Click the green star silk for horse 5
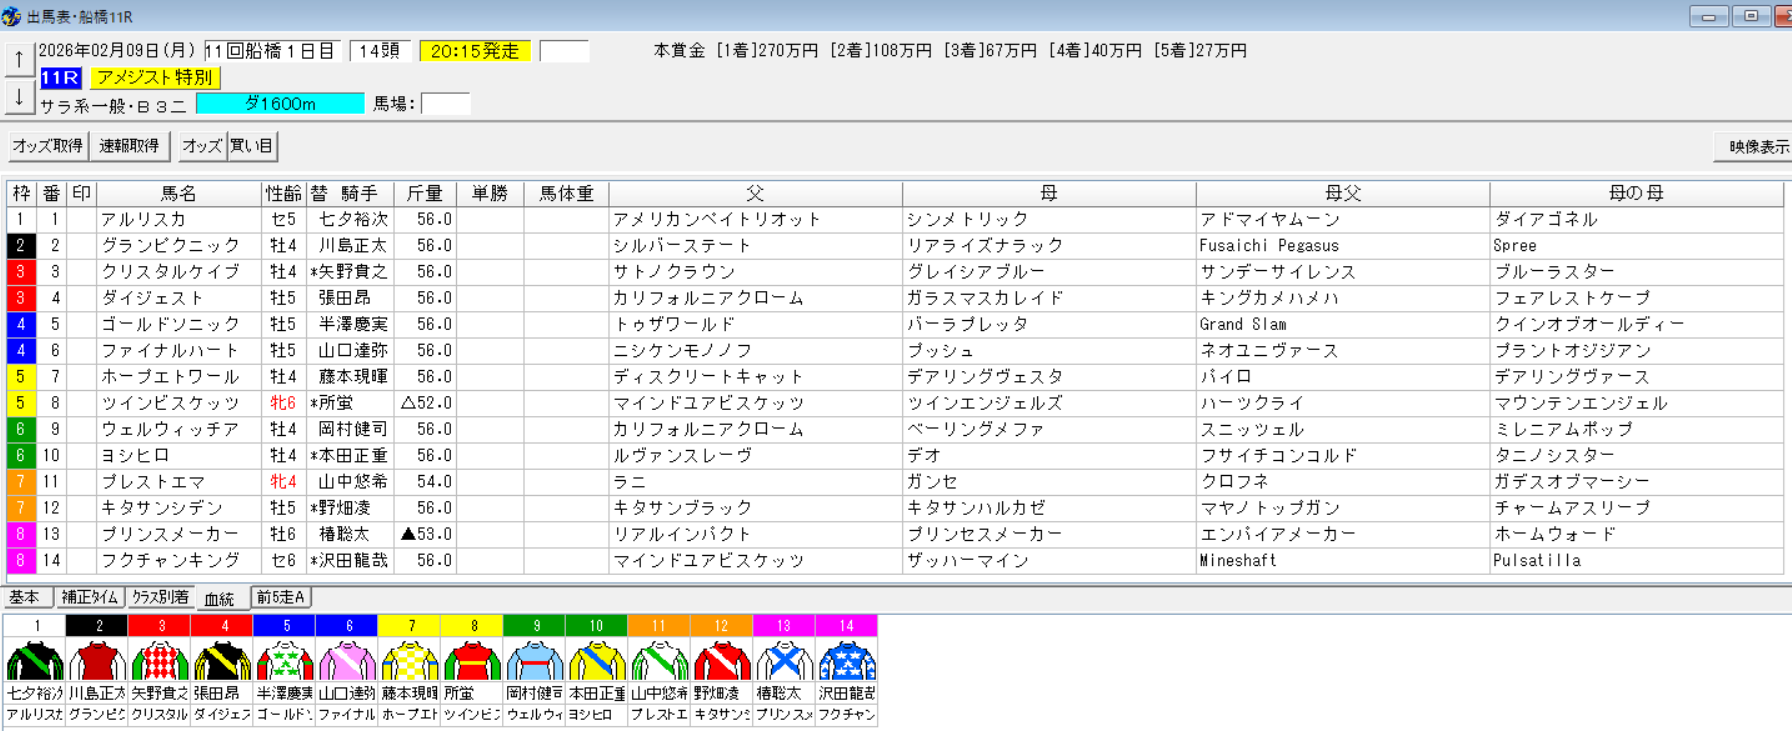Image resolution: width=1792 pixels, height=731 pixels. click(x=285, y=662)
